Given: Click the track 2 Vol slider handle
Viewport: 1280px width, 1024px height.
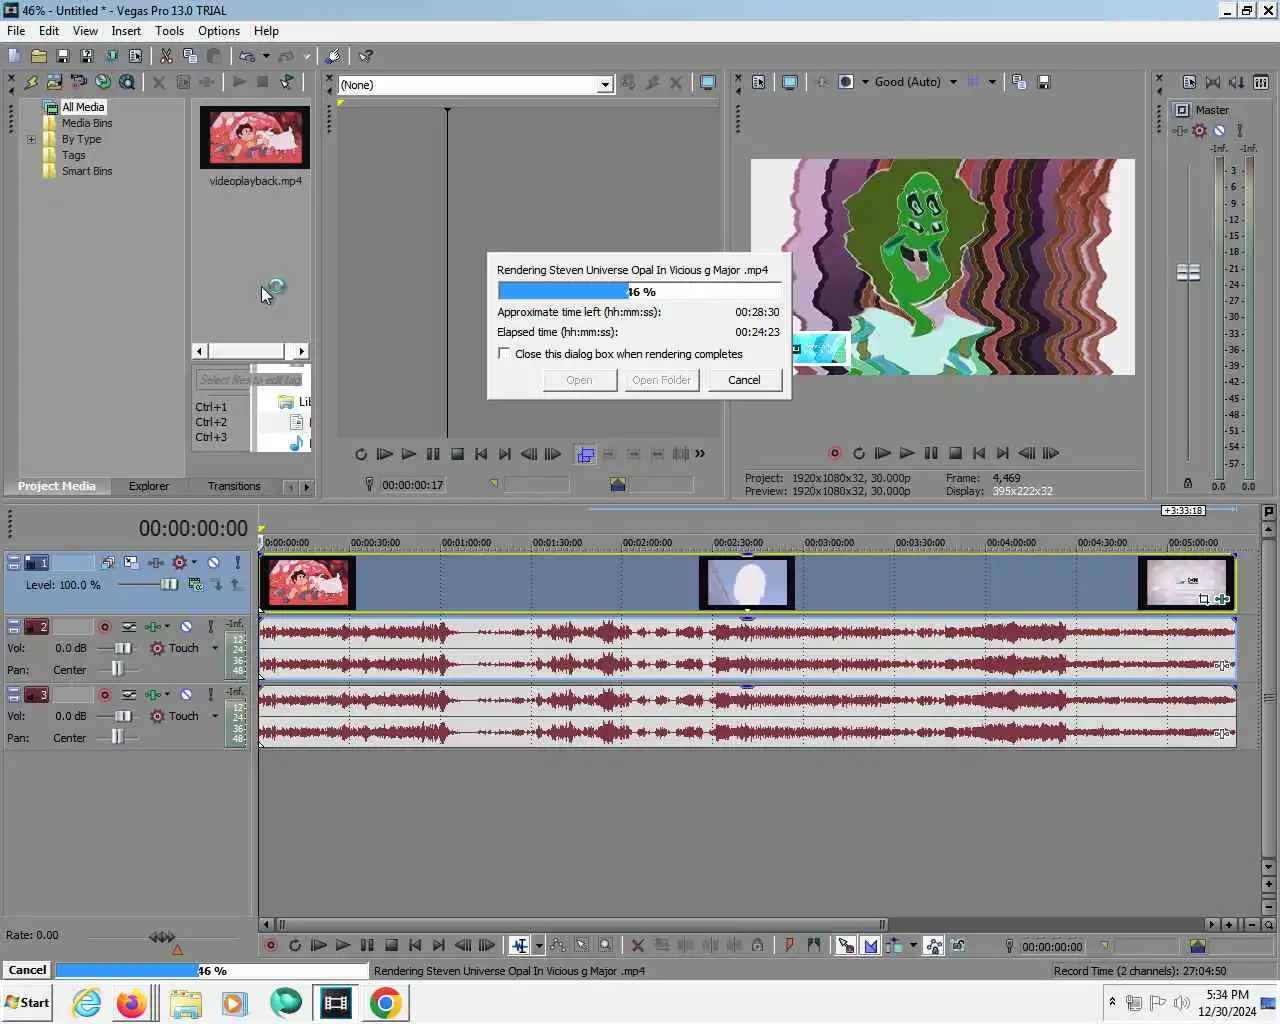Looking at the screenshot, I should (x=123, y=648).
